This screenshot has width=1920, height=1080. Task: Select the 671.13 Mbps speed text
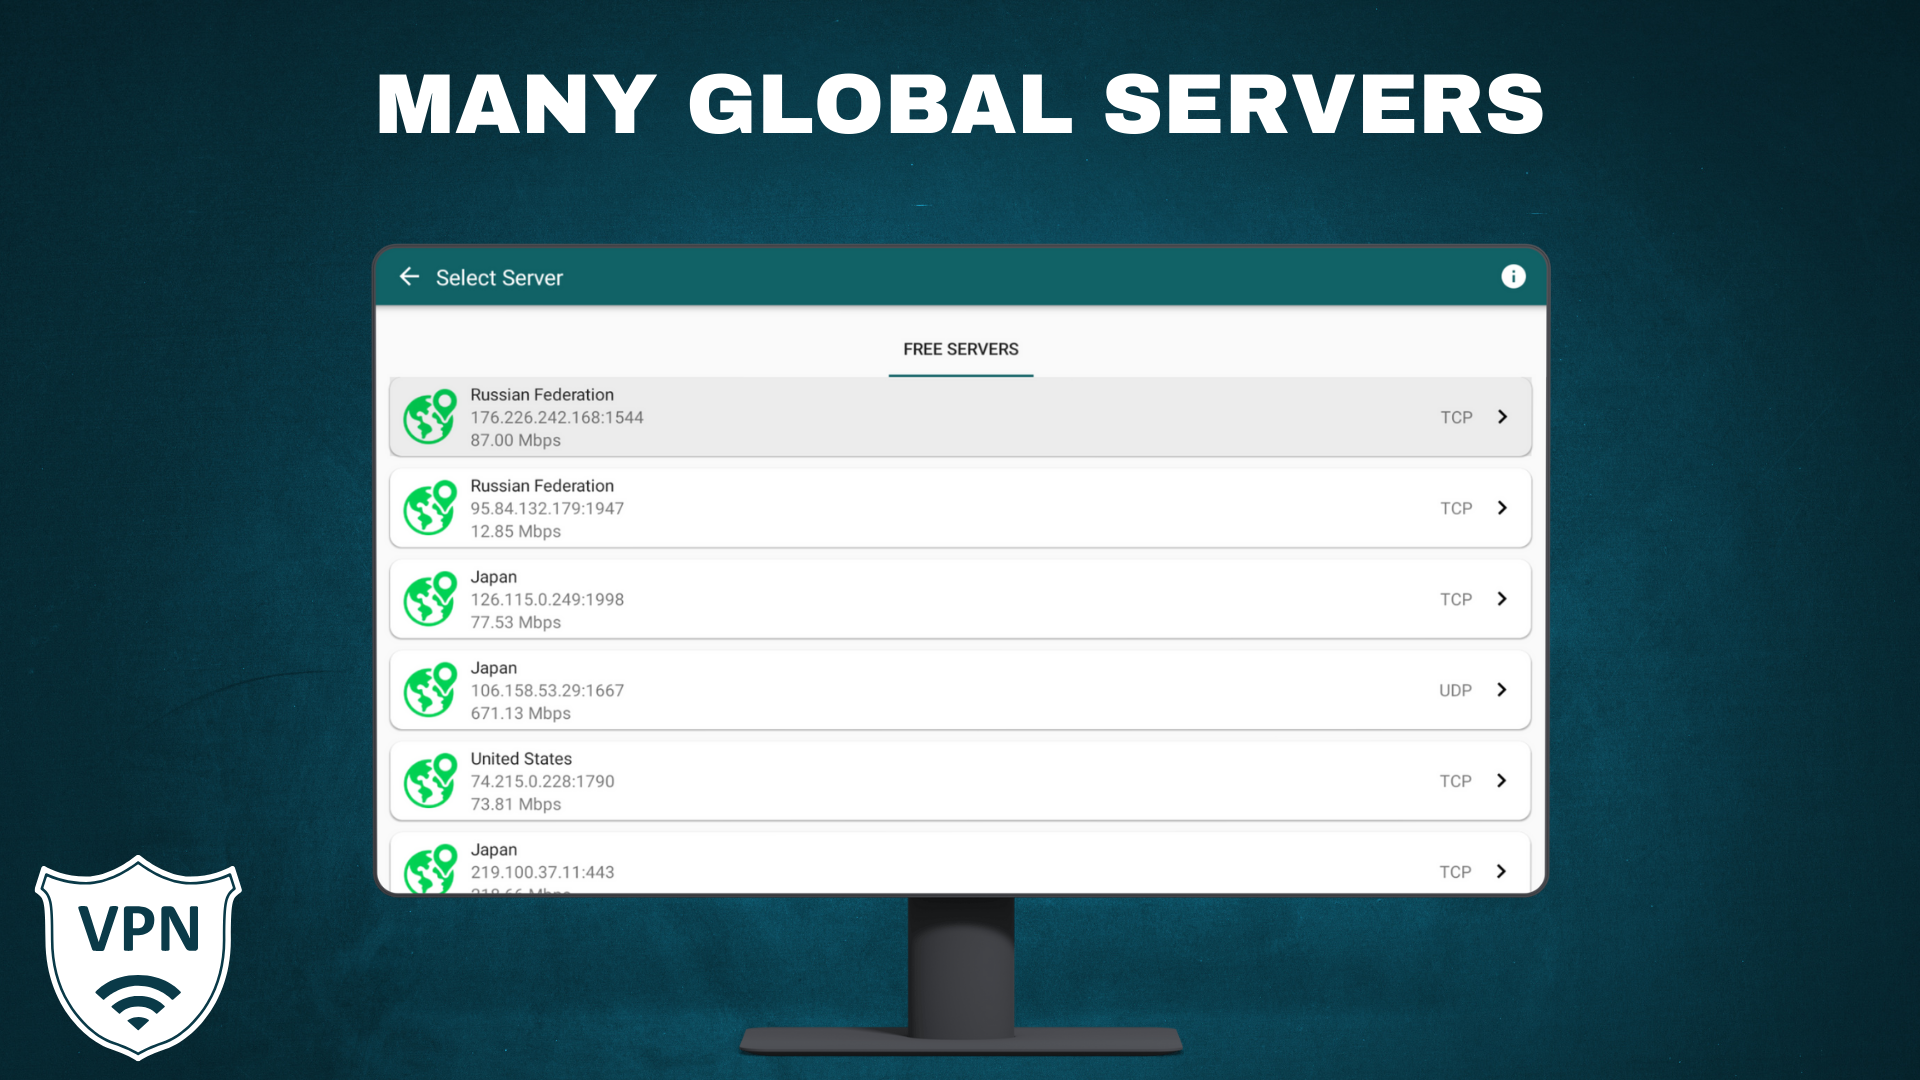520,713
